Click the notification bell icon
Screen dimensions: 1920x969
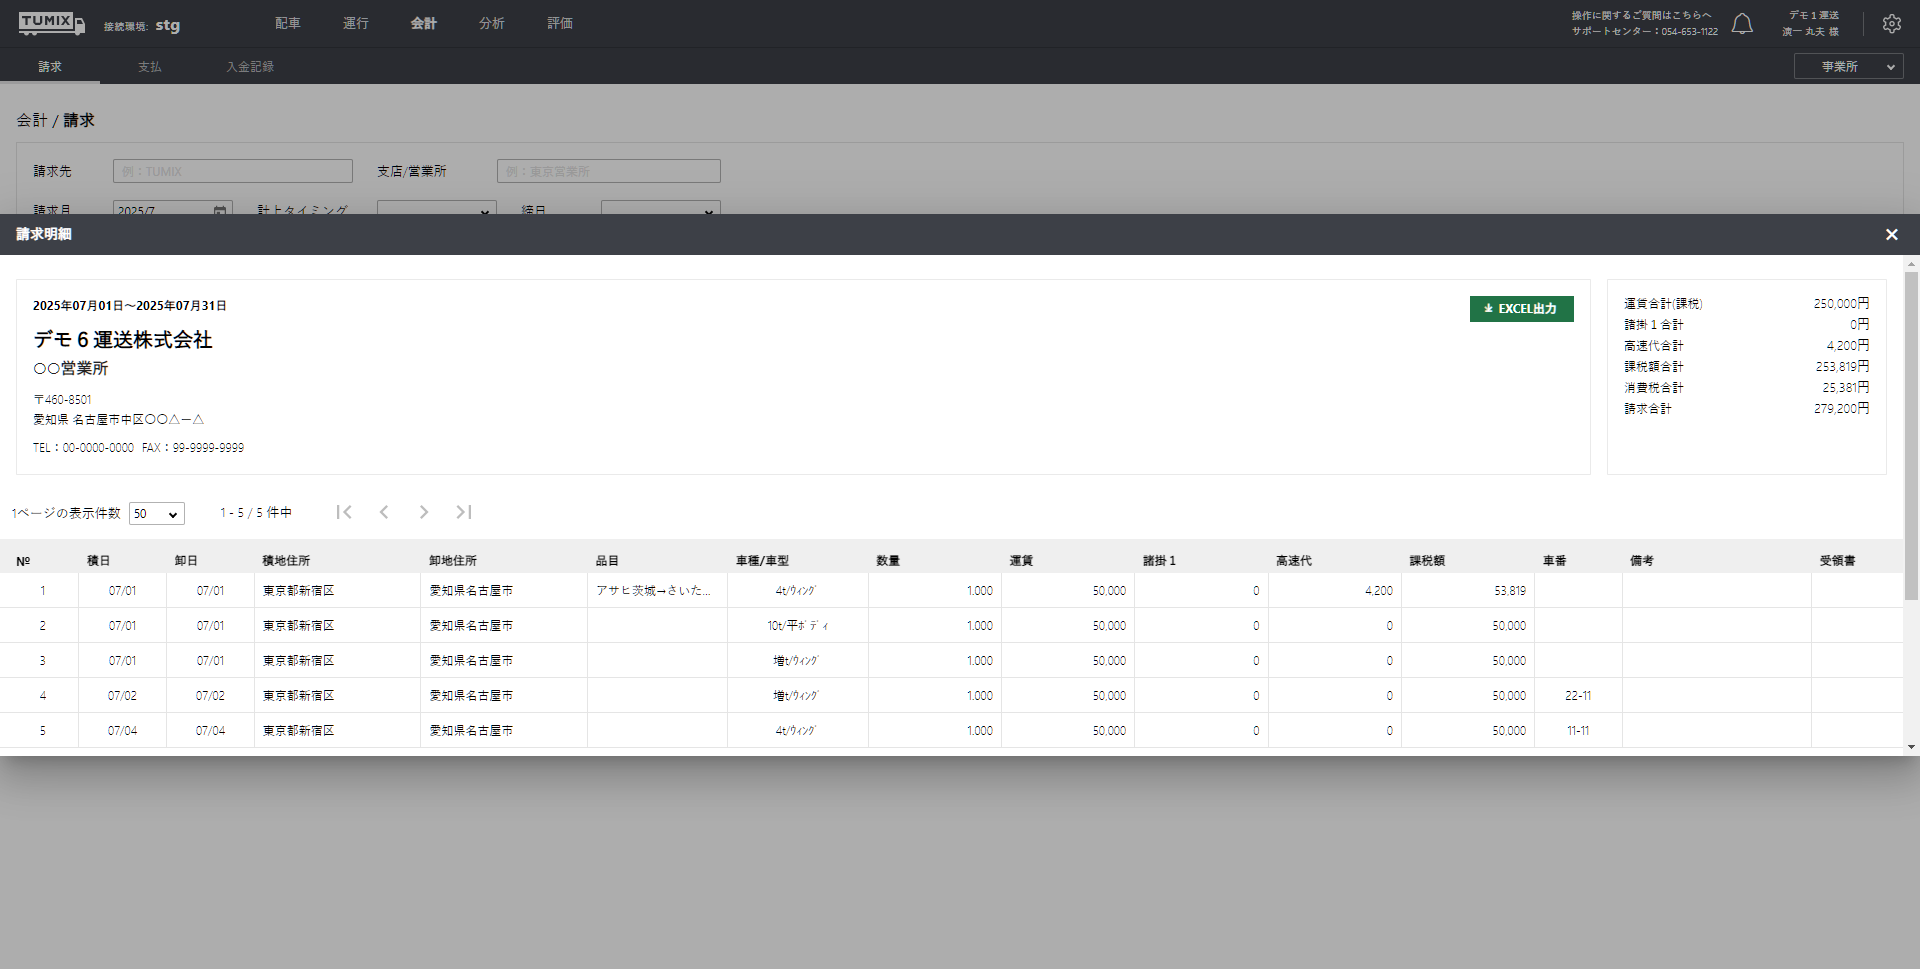click(x=1742, y=24)
